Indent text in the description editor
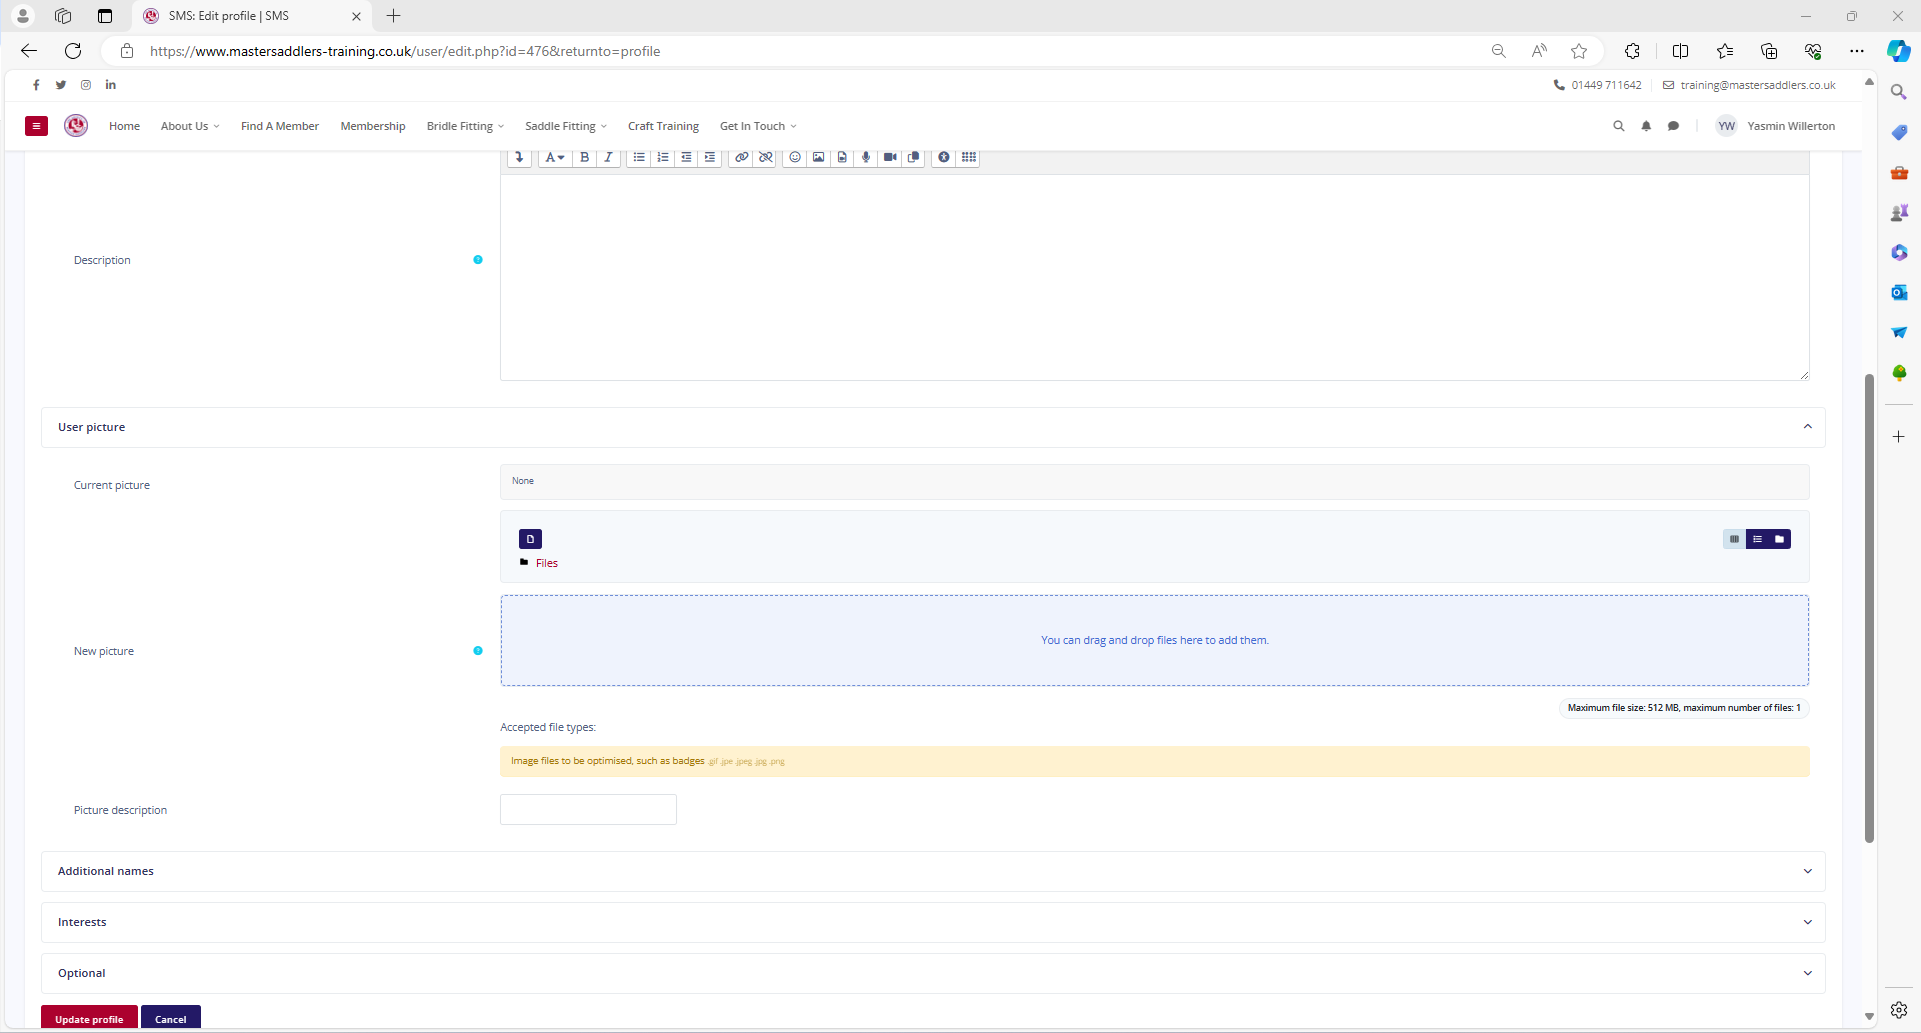Image resolution: width=1921 pixels, height=1033 pixels. pyautogui.click(x=710, y=157)
